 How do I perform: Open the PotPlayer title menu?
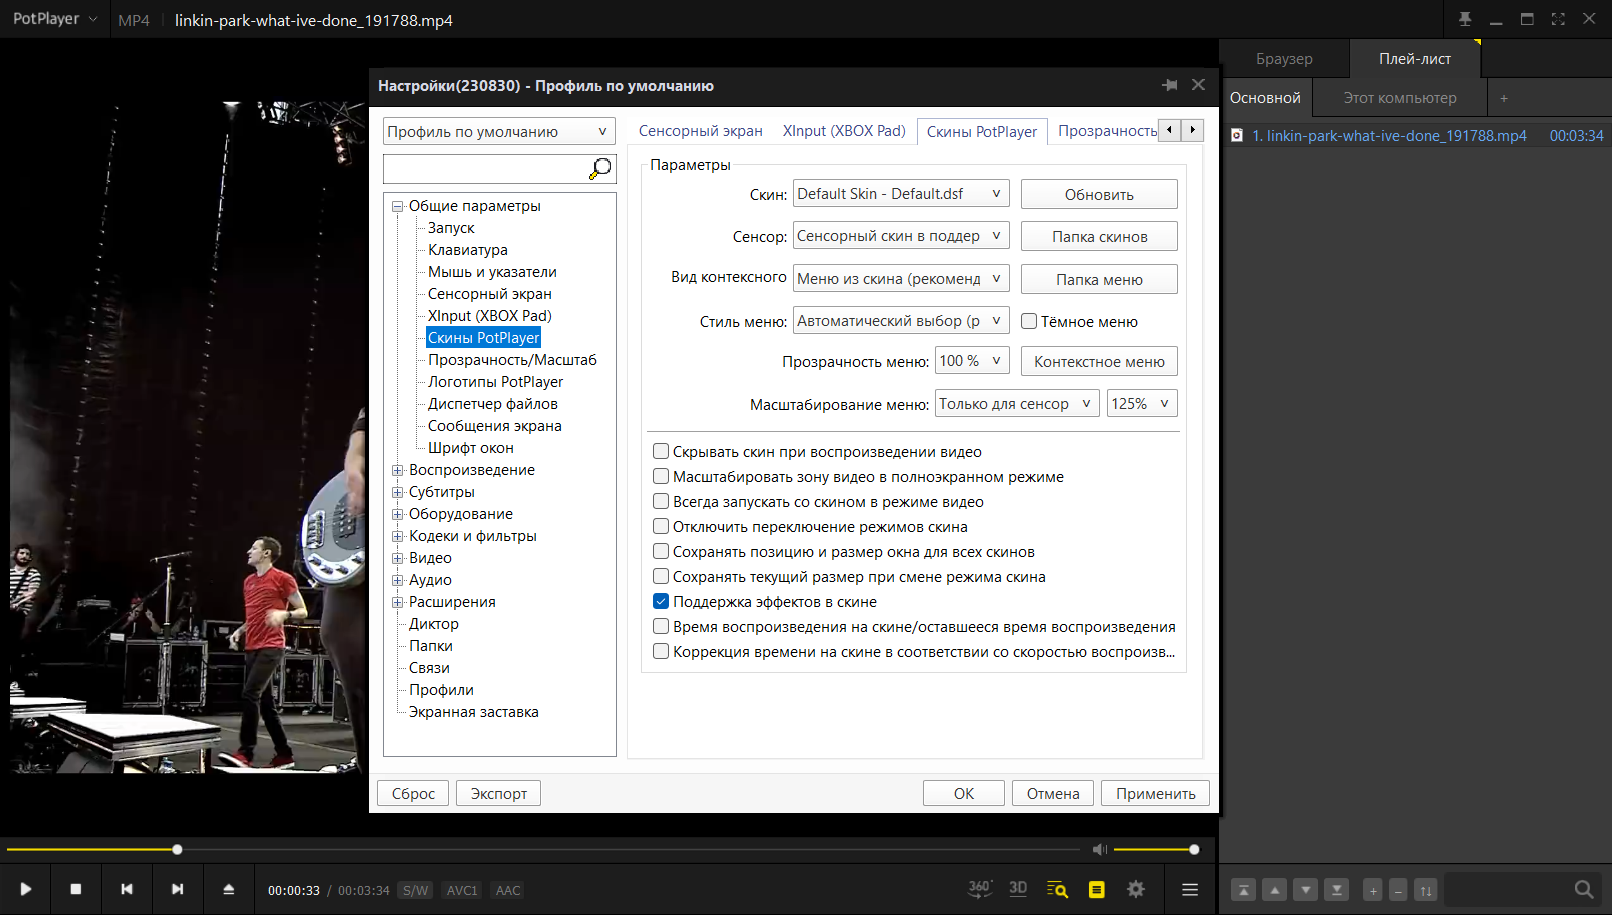[x=54, y=19]
